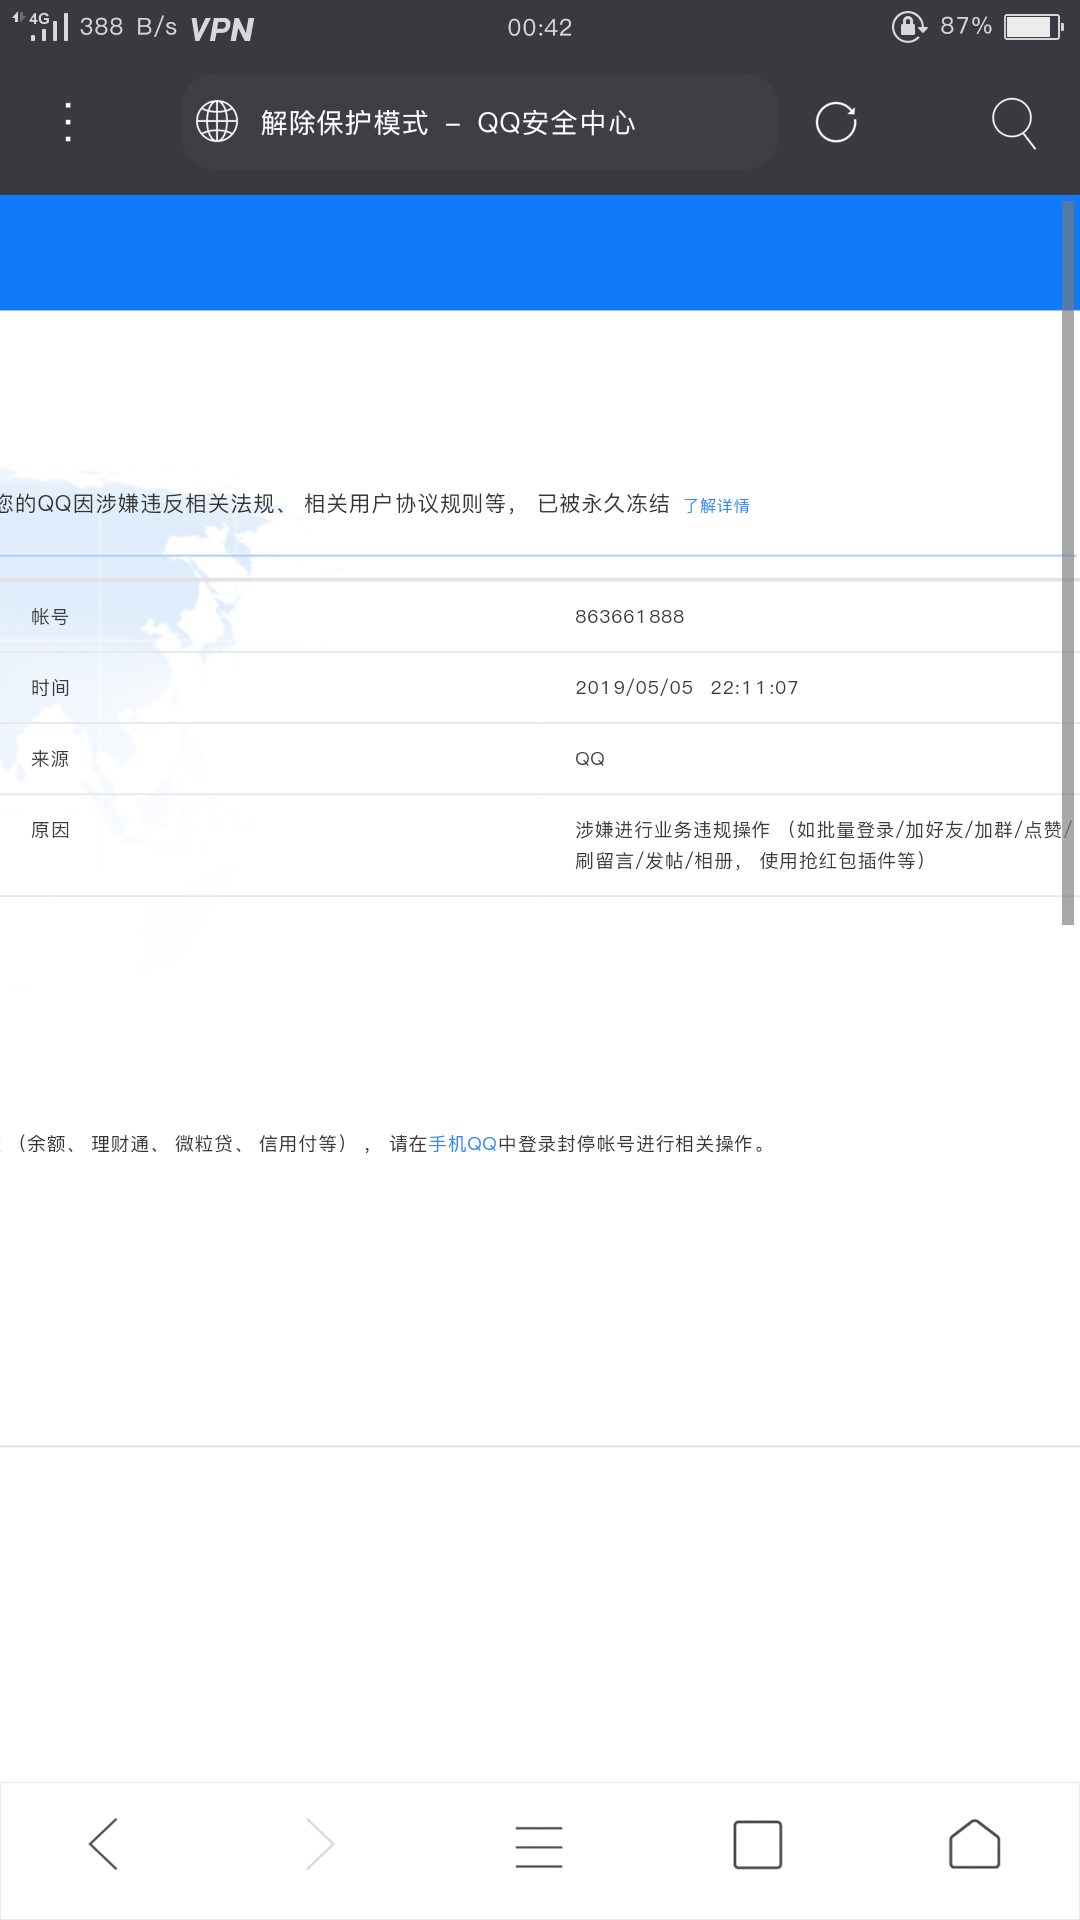
Task: Tap the VPN status indicator
Action: click(222, 30)
